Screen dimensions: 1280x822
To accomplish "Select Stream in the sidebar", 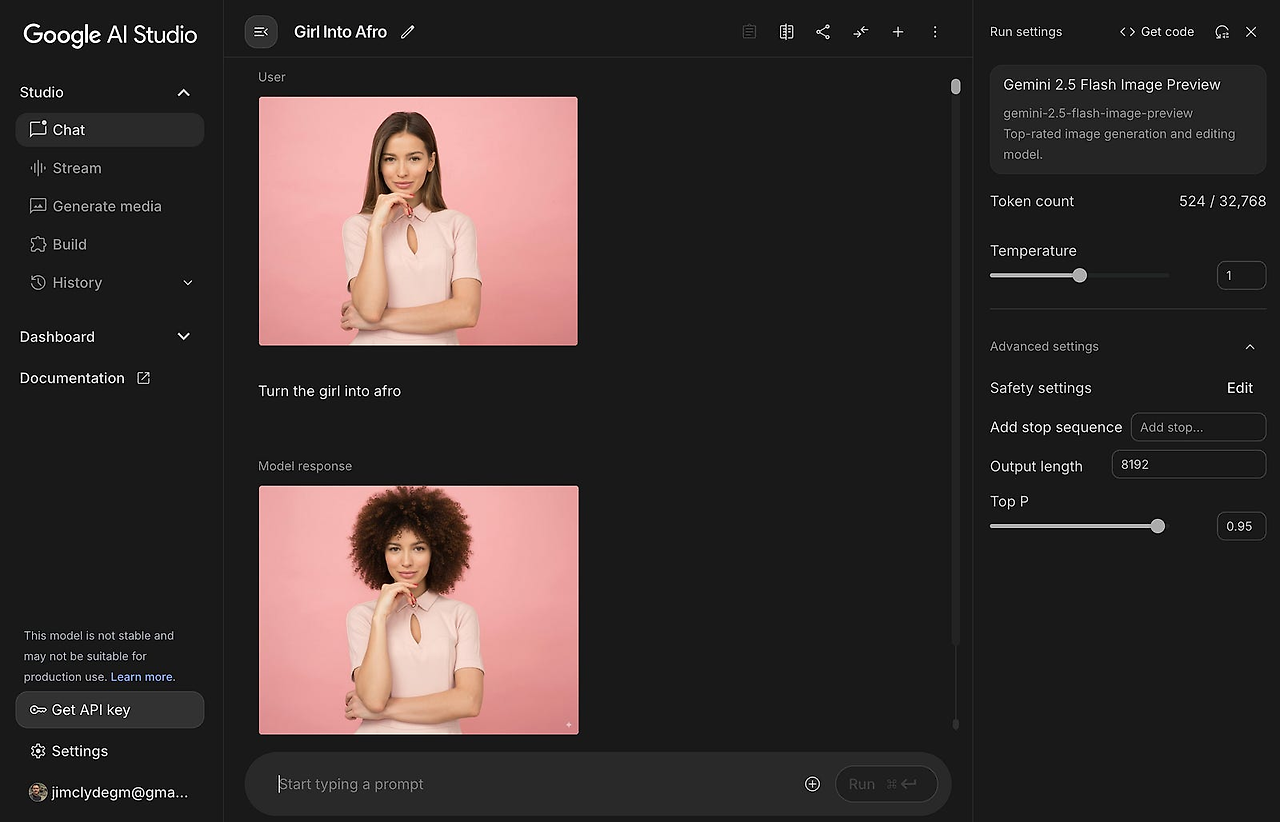I will tap(77, 168).
